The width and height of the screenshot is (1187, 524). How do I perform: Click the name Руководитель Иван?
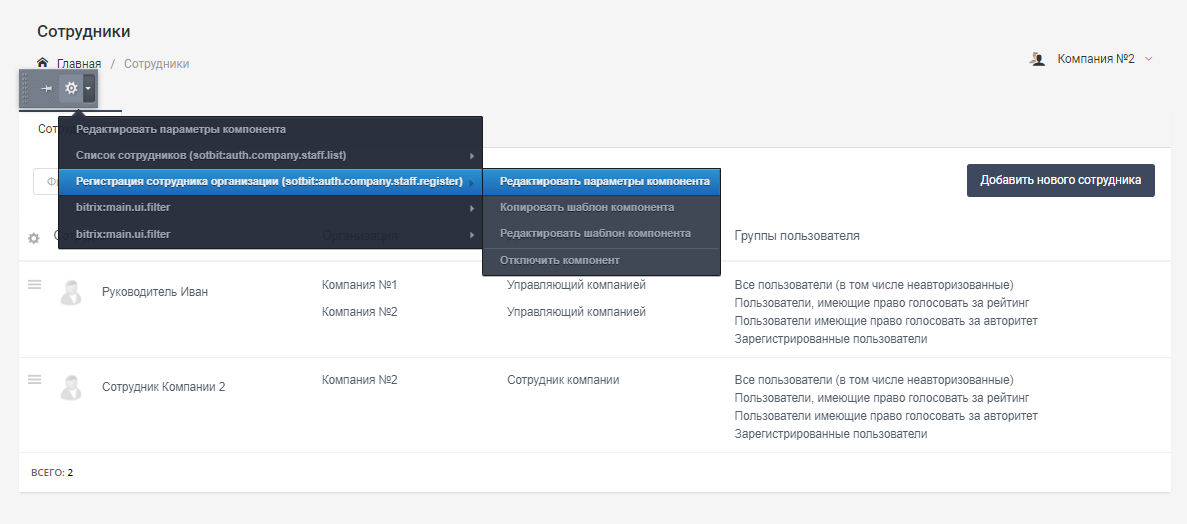tap(154, 292)
